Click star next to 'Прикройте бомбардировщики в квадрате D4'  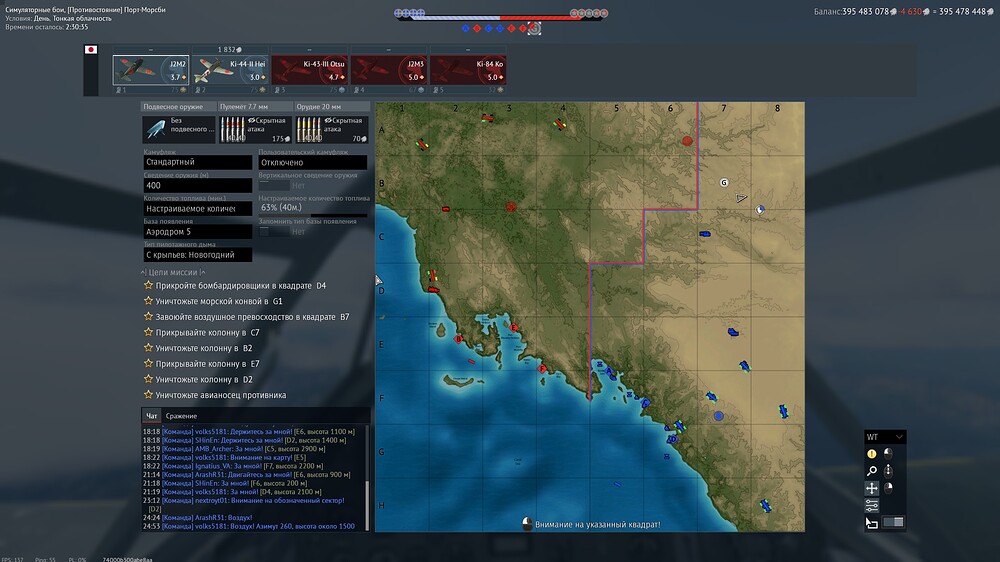pyautogui.click(x=149, y=285)
